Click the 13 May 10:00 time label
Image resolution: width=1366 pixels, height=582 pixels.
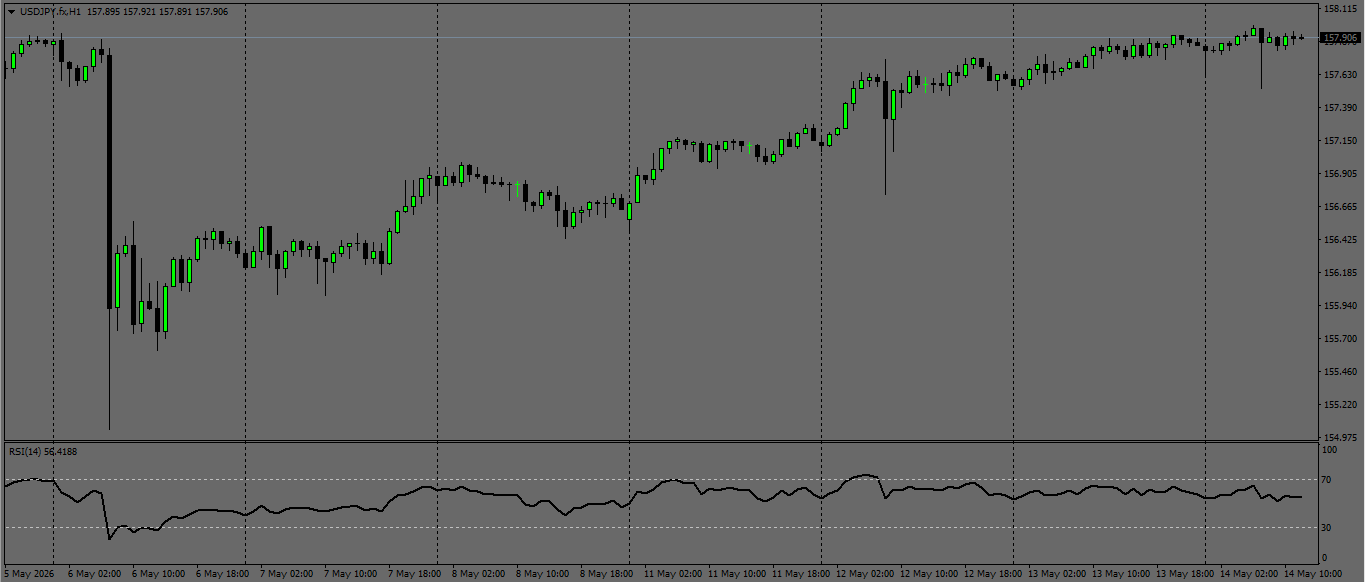point(1120,574)
